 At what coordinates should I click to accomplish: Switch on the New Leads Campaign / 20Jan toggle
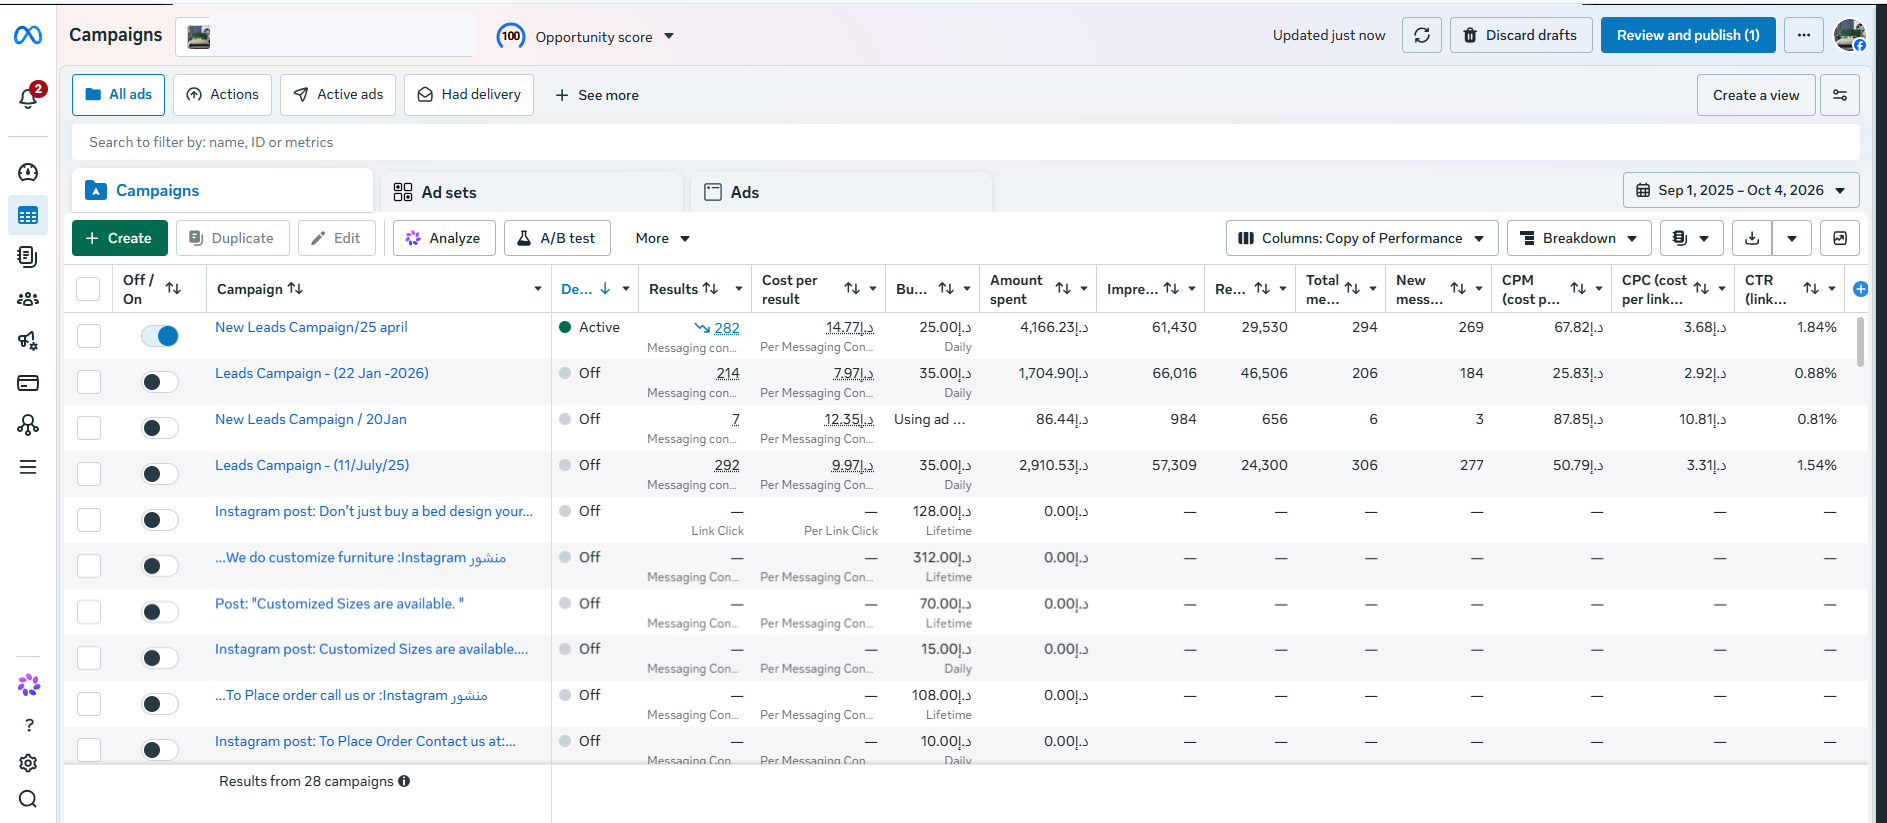pos(160,428)
